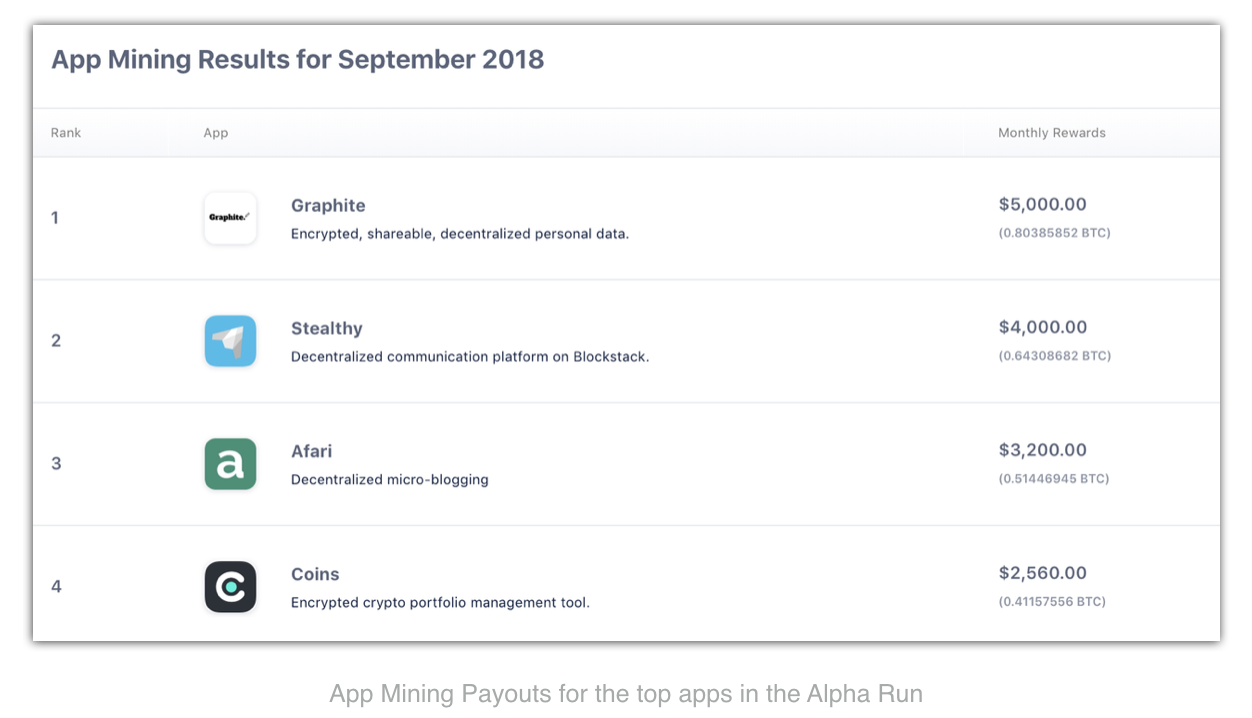This screenshot has height=718, width=1252.
Task: Click the App Mining Payouts image caption
Action: 626,693
